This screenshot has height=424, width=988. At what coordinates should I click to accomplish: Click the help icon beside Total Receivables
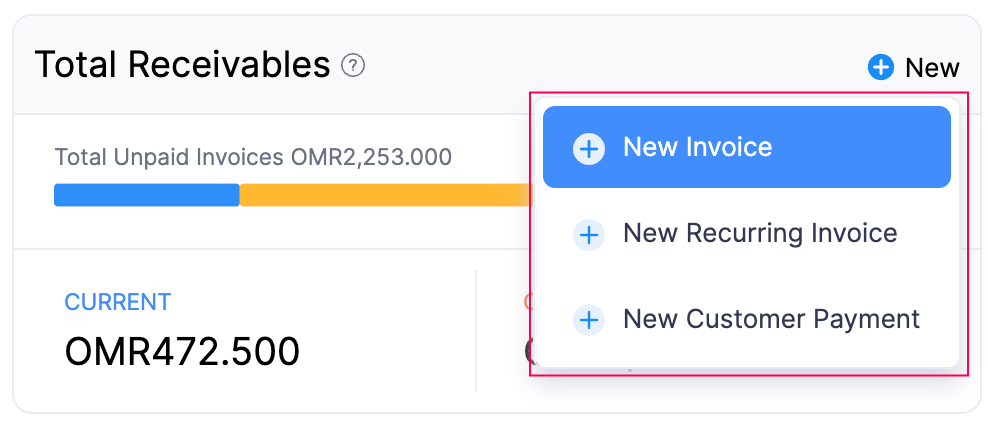(353, 66)
